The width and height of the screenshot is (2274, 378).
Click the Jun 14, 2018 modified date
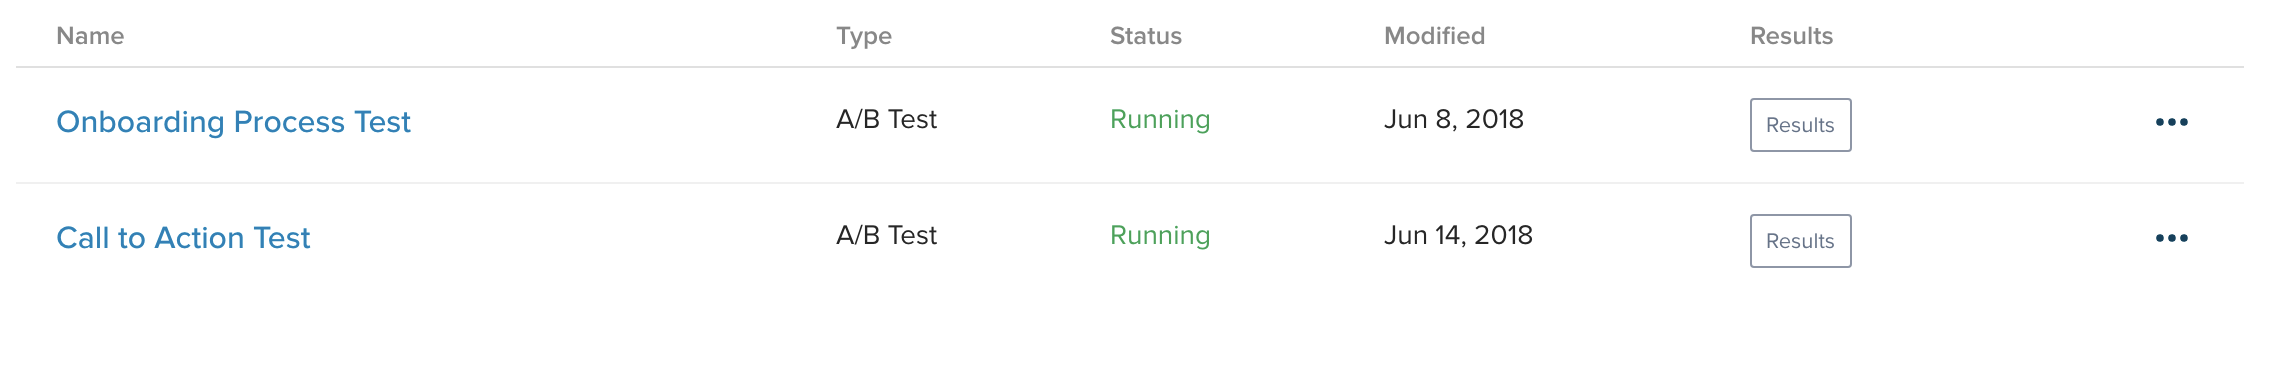pyautogui.click(x=1458, y=236)
